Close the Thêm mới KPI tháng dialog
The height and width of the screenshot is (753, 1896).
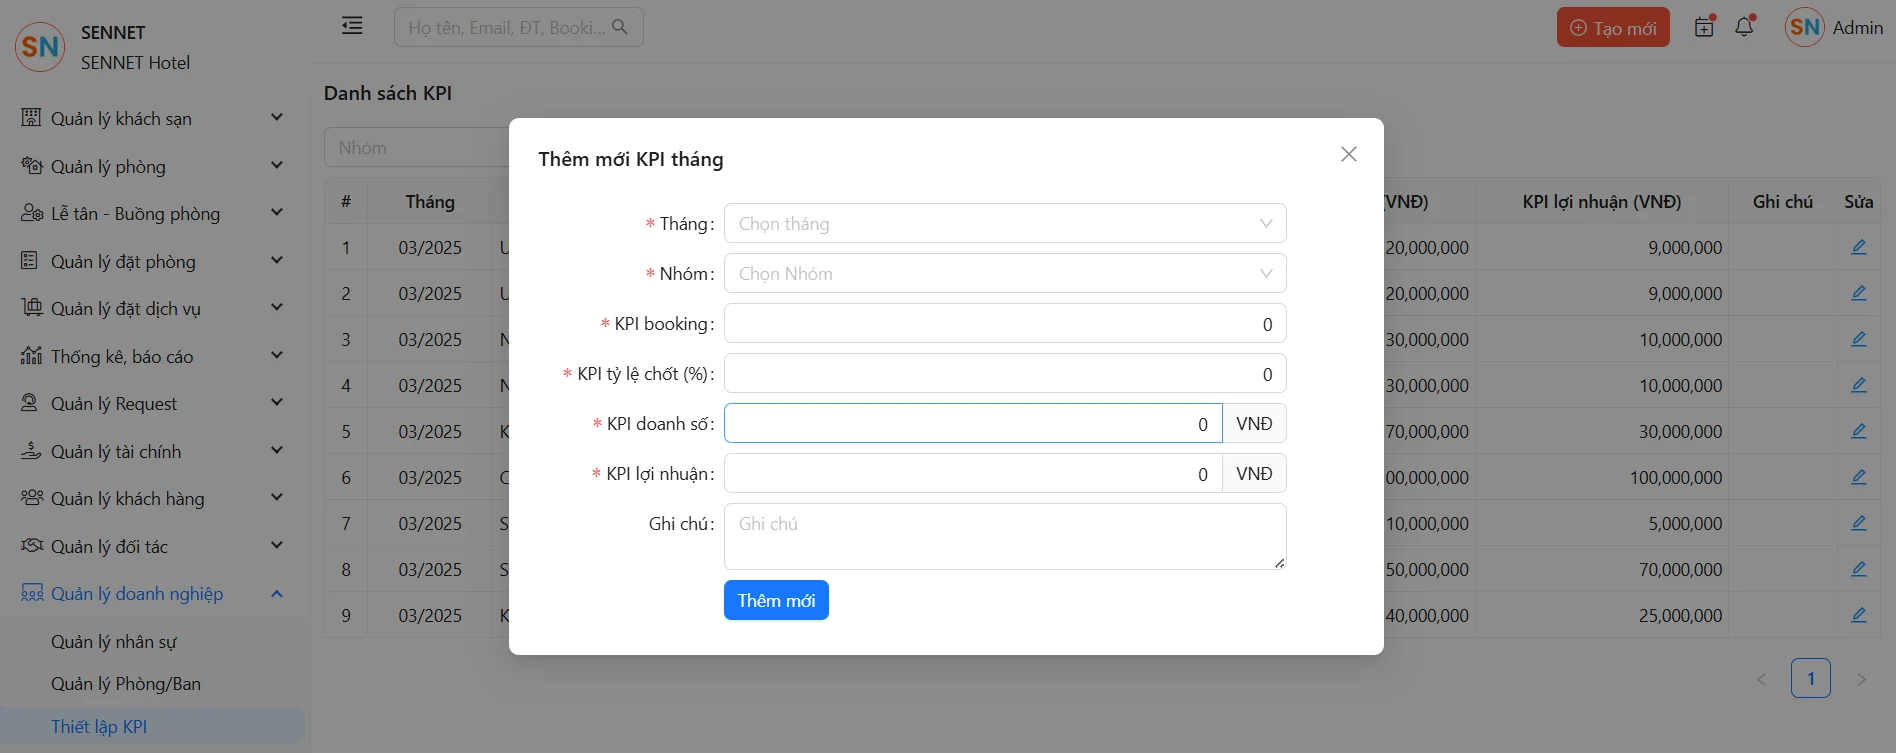click(1348, 154)
